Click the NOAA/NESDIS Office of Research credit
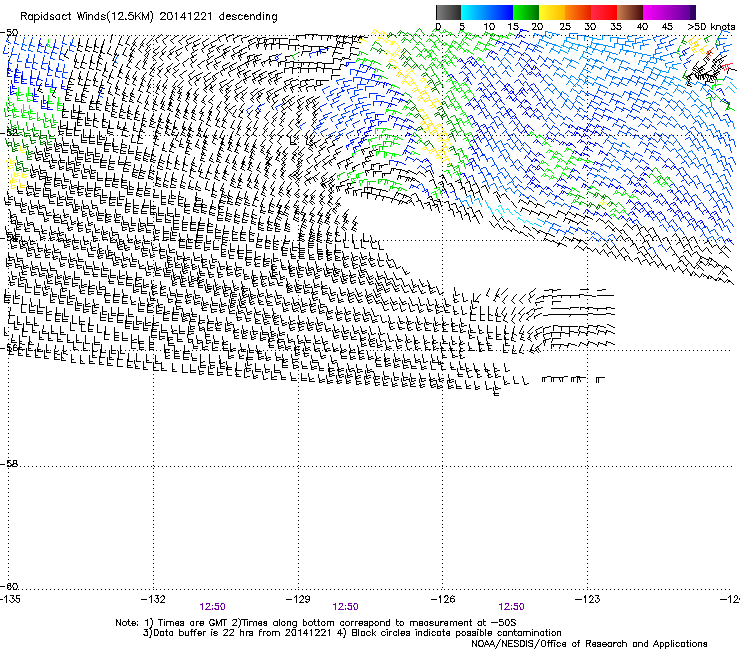740x650 pixels. [x=589, y=644]
